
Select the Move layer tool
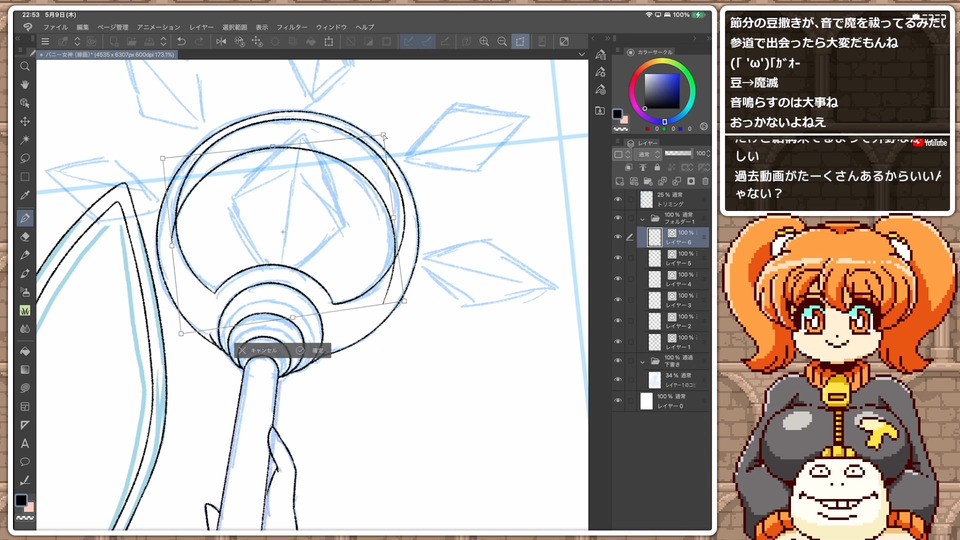[x=25, y=121]
